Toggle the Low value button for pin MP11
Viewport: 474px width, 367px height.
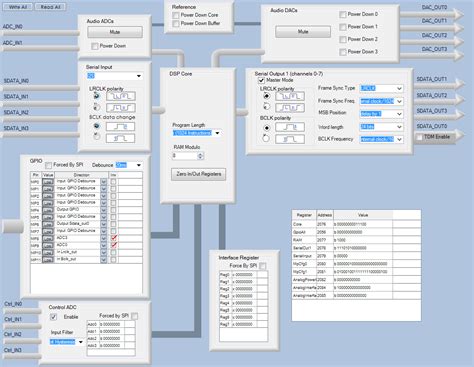coord(48,260)
